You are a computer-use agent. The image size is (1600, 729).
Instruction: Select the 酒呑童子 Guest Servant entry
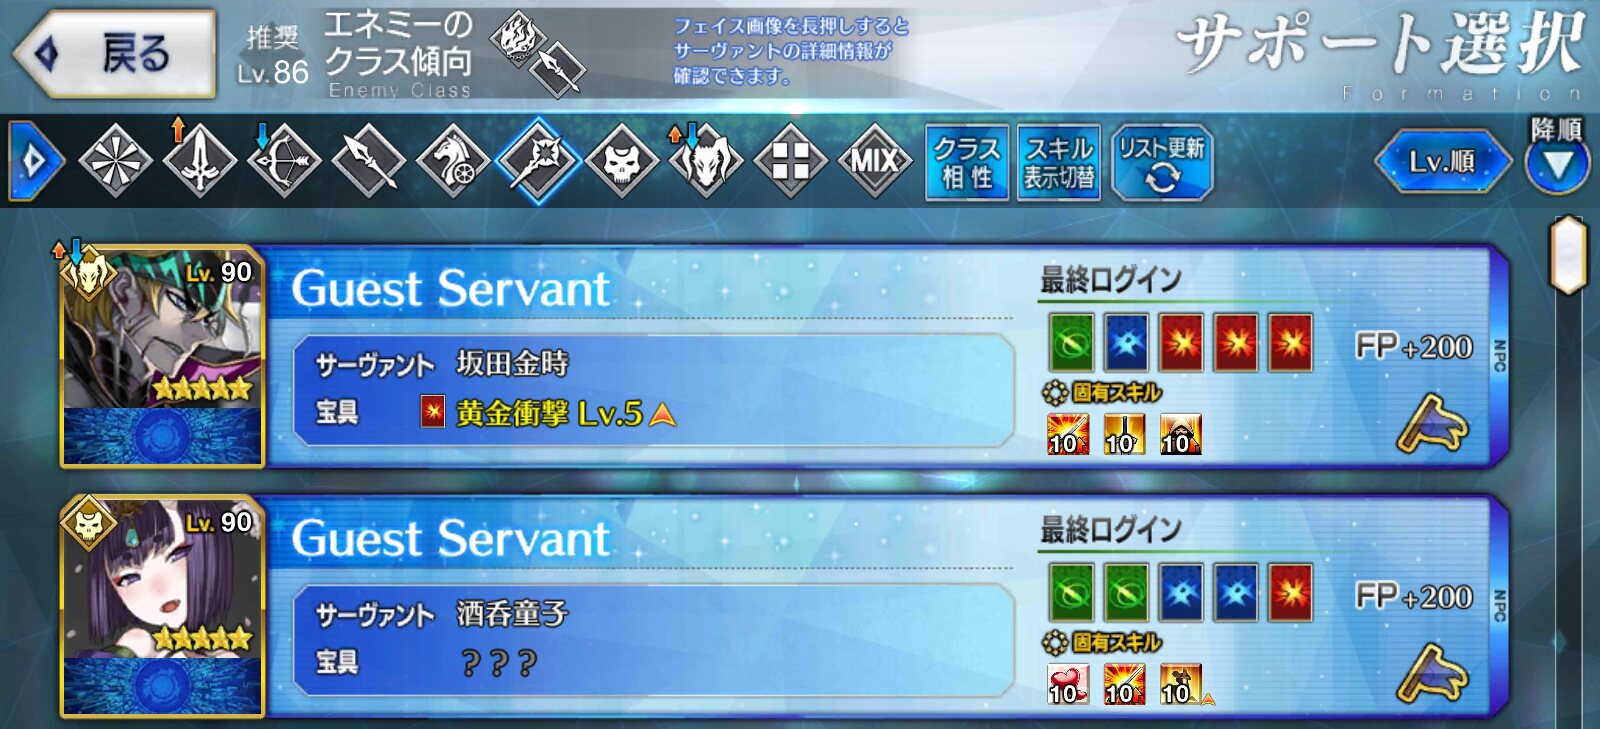[783, 607]
